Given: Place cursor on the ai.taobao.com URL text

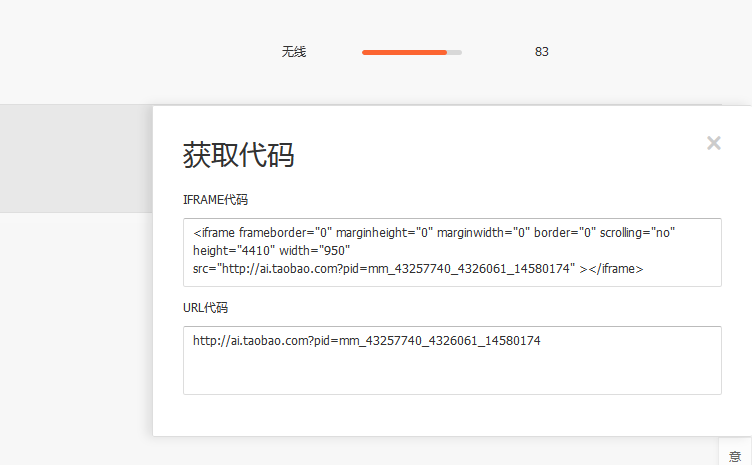Looking at the screenshot, I should pyautogui.click(x=366, y=341).
